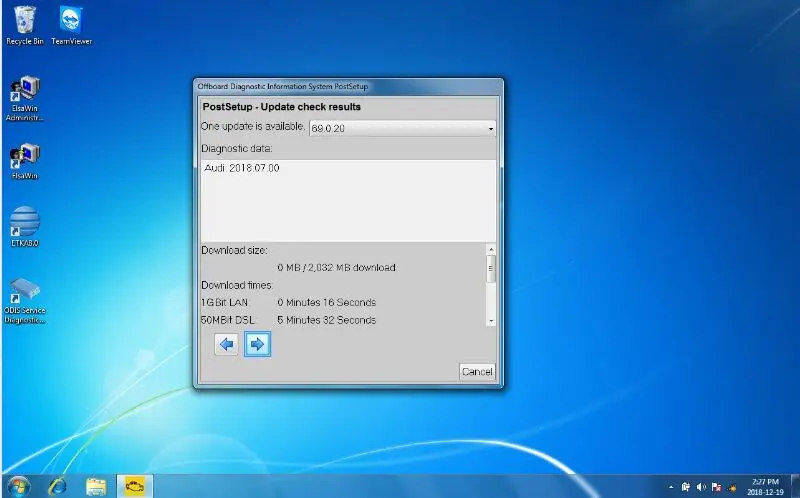Open the Action Center flag icon
800x498 pixels.
coord(716,487)
